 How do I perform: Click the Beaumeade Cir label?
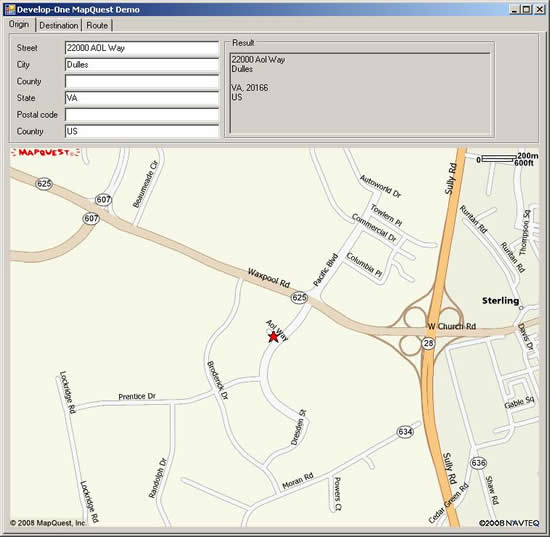point(146,184)
